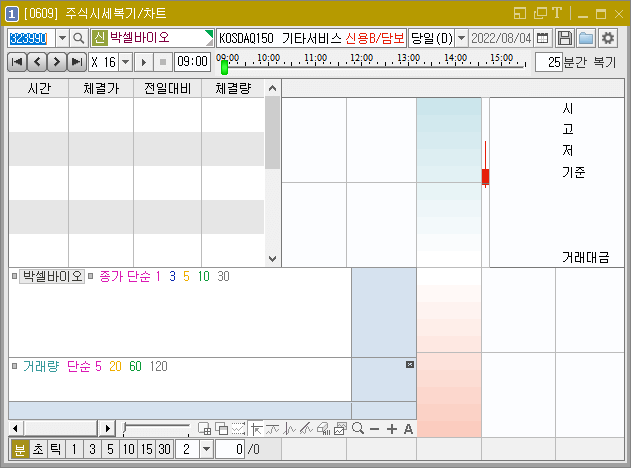The height and width of the screenshot is (468, 631).
Task: Select the 15 interval button
Action: pyautogui.click(x=146, y=449)
